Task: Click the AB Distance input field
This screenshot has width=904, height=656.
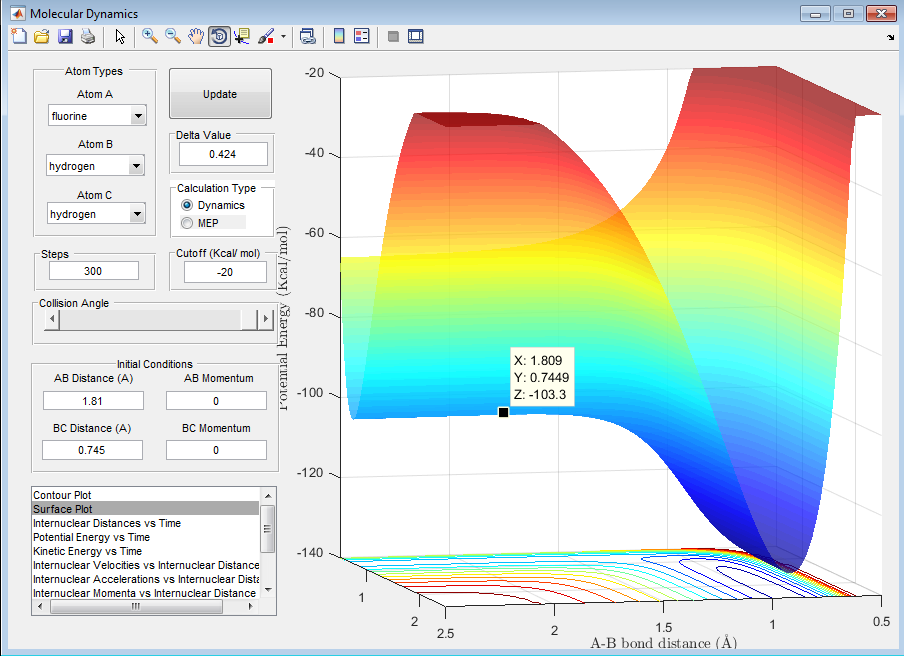Action: pos(94,400)
